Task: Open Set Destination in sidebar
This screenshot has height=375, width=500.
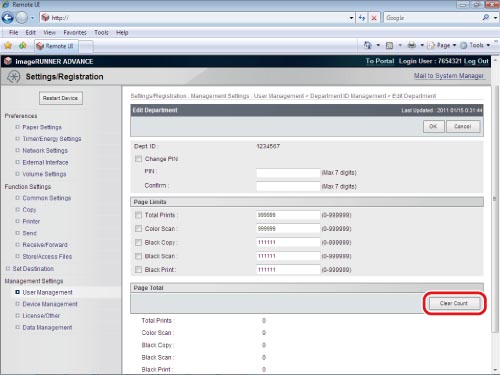Action: click(33, 269)
